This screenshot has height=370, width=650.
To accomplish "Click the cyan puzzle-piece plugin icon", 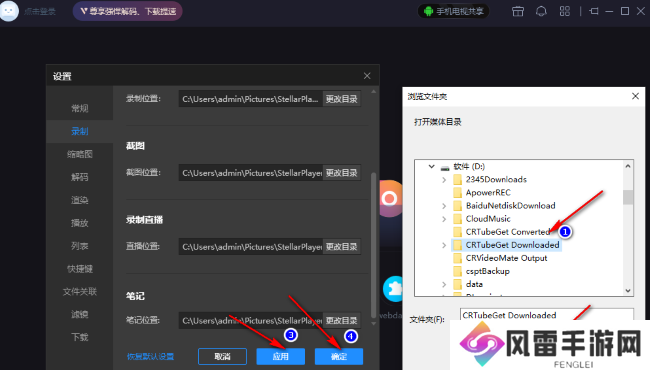I will pos(393,288).
